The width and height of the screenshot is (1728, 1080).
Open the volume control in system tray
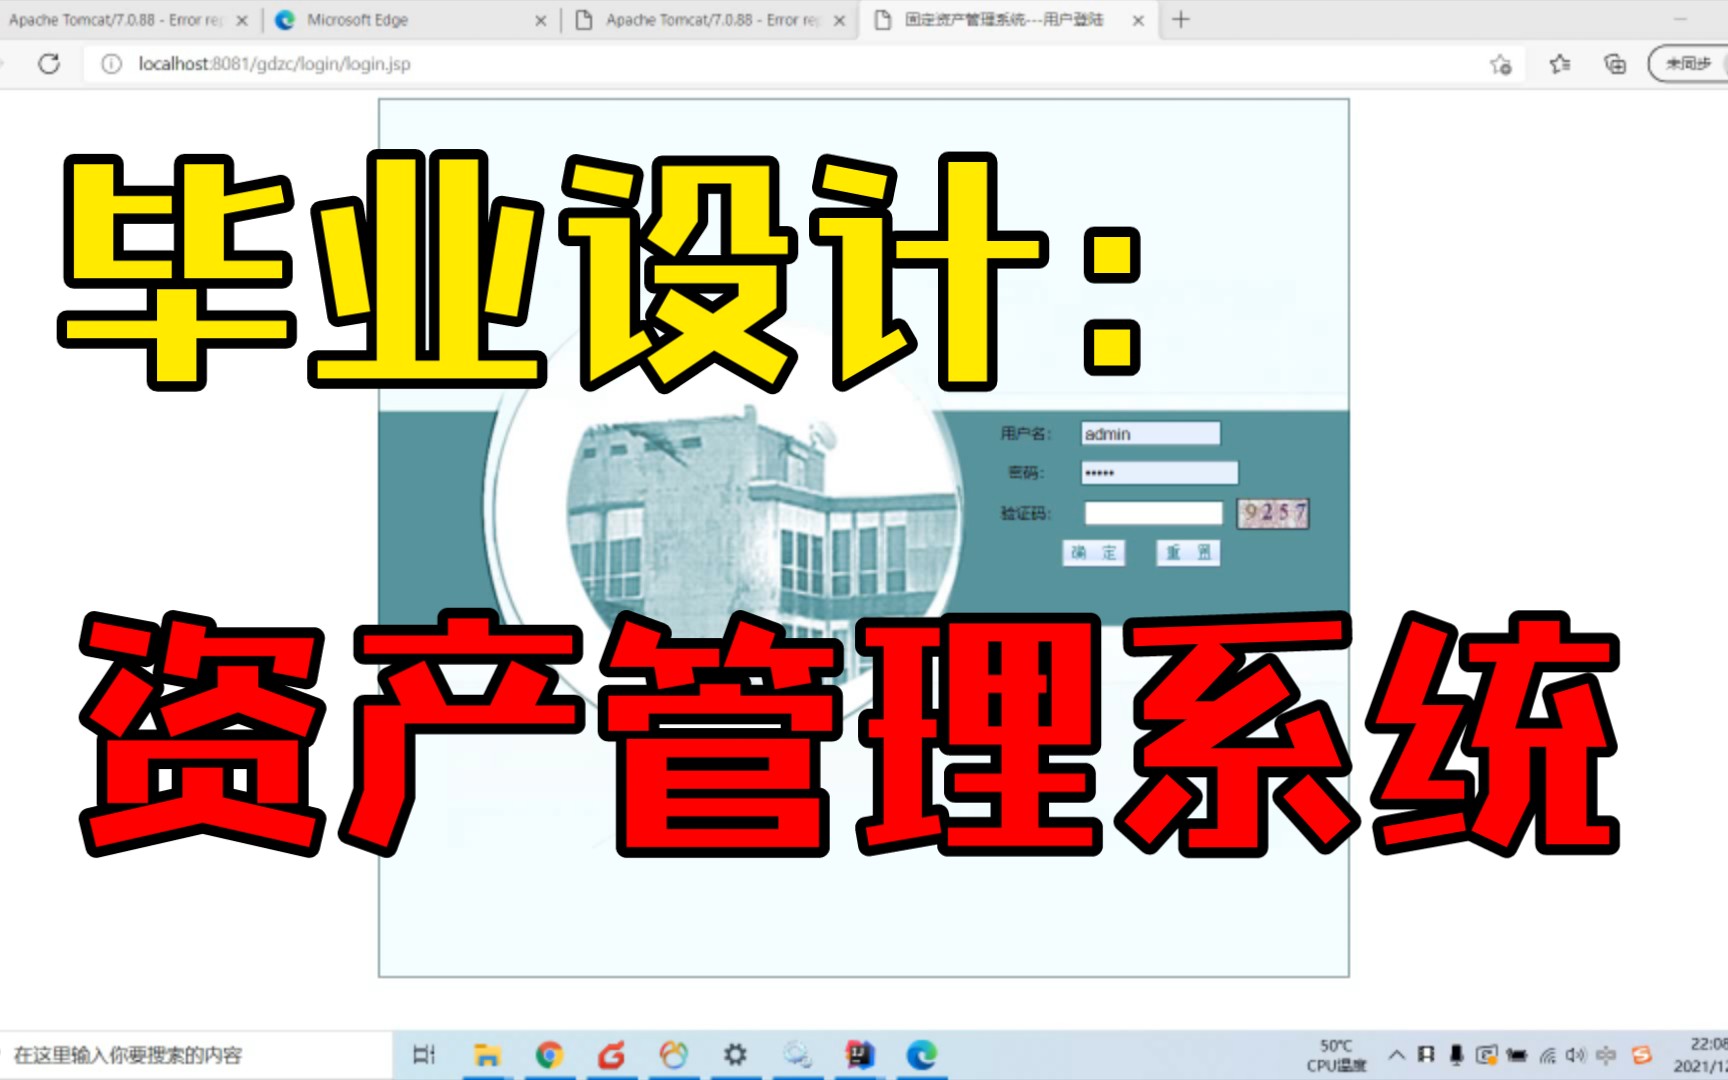point(1577,1054)
